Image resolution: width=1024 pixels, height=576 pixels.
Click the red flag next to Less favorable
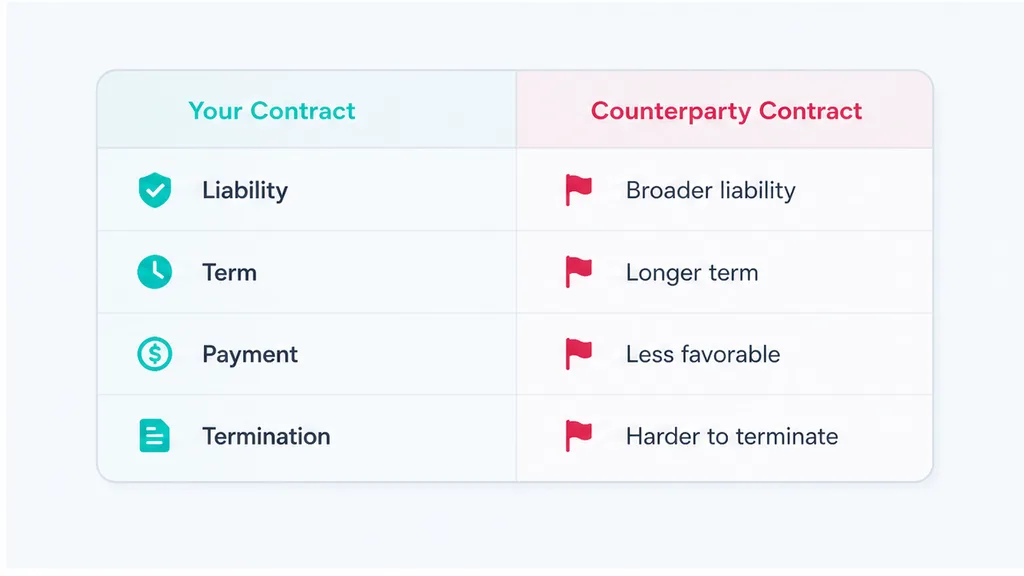coord(579,354)
